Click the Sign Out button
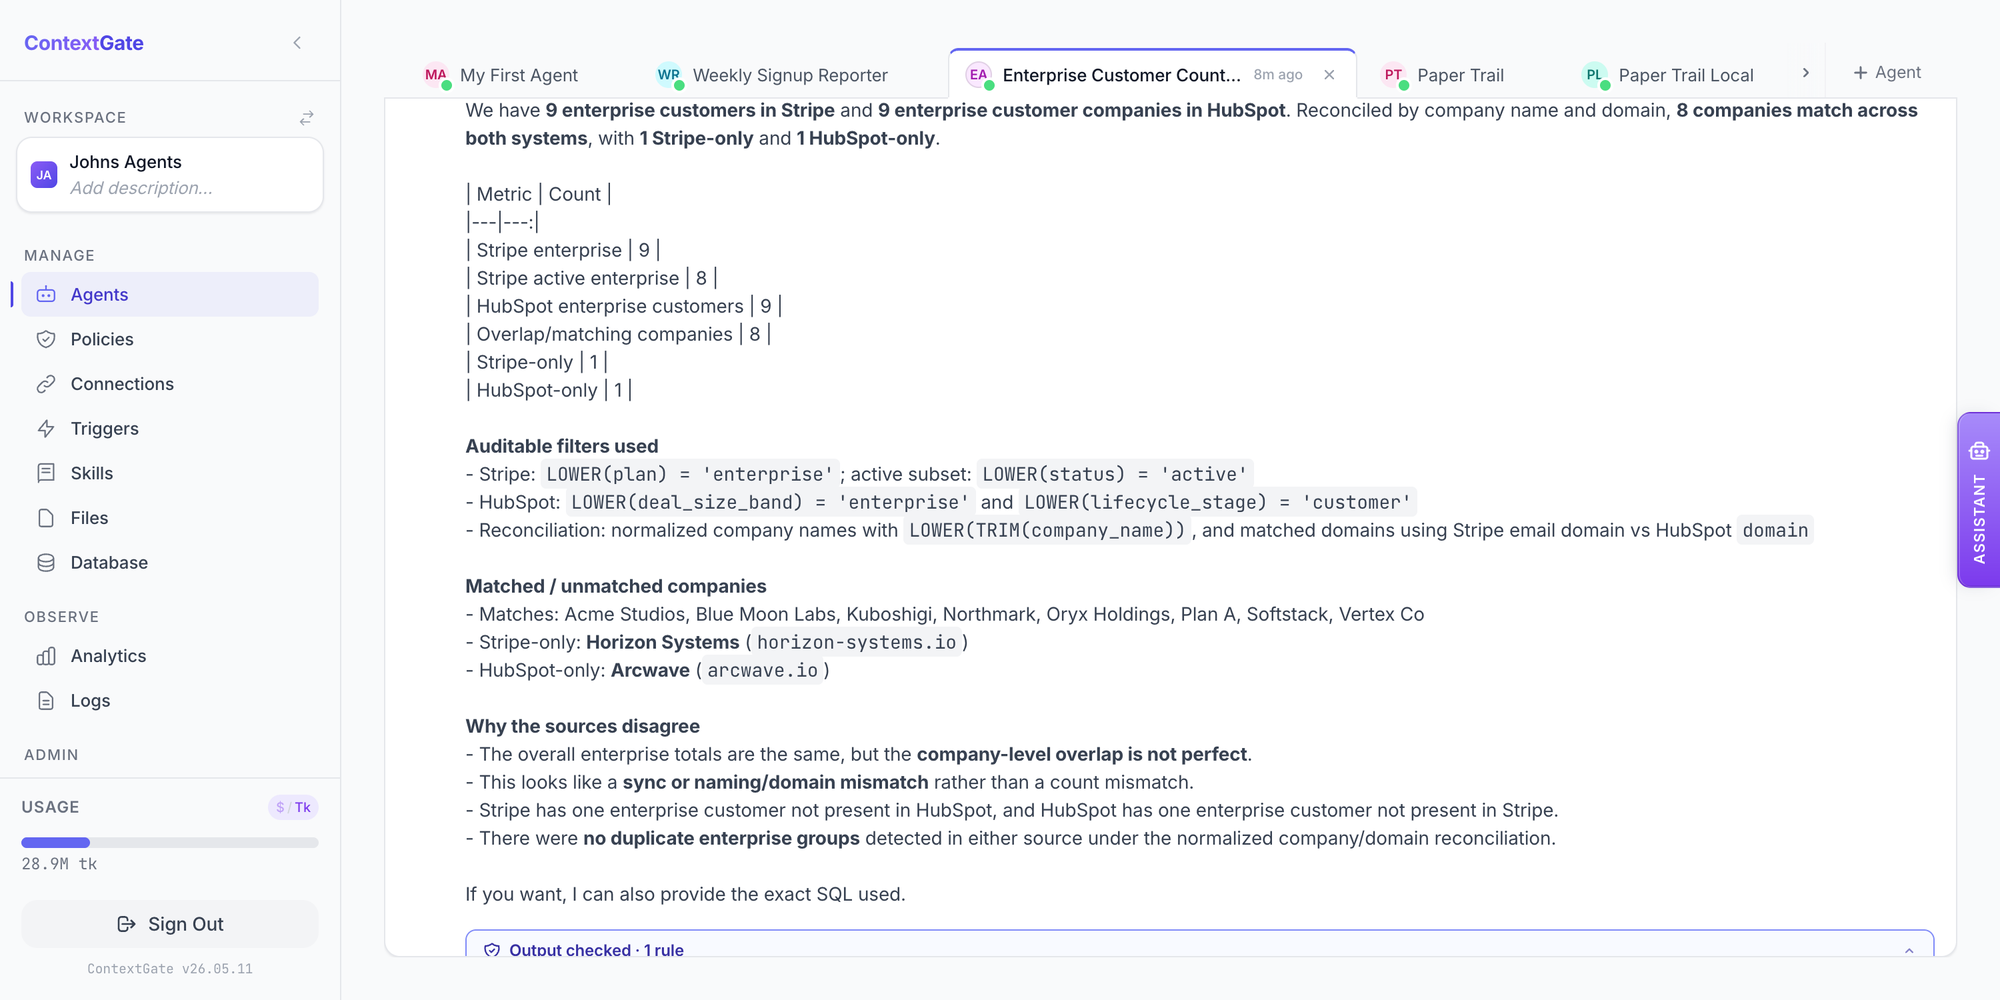Image resolution: width=2000 pixels, height=1000 pixels. (x=170, y=924)
